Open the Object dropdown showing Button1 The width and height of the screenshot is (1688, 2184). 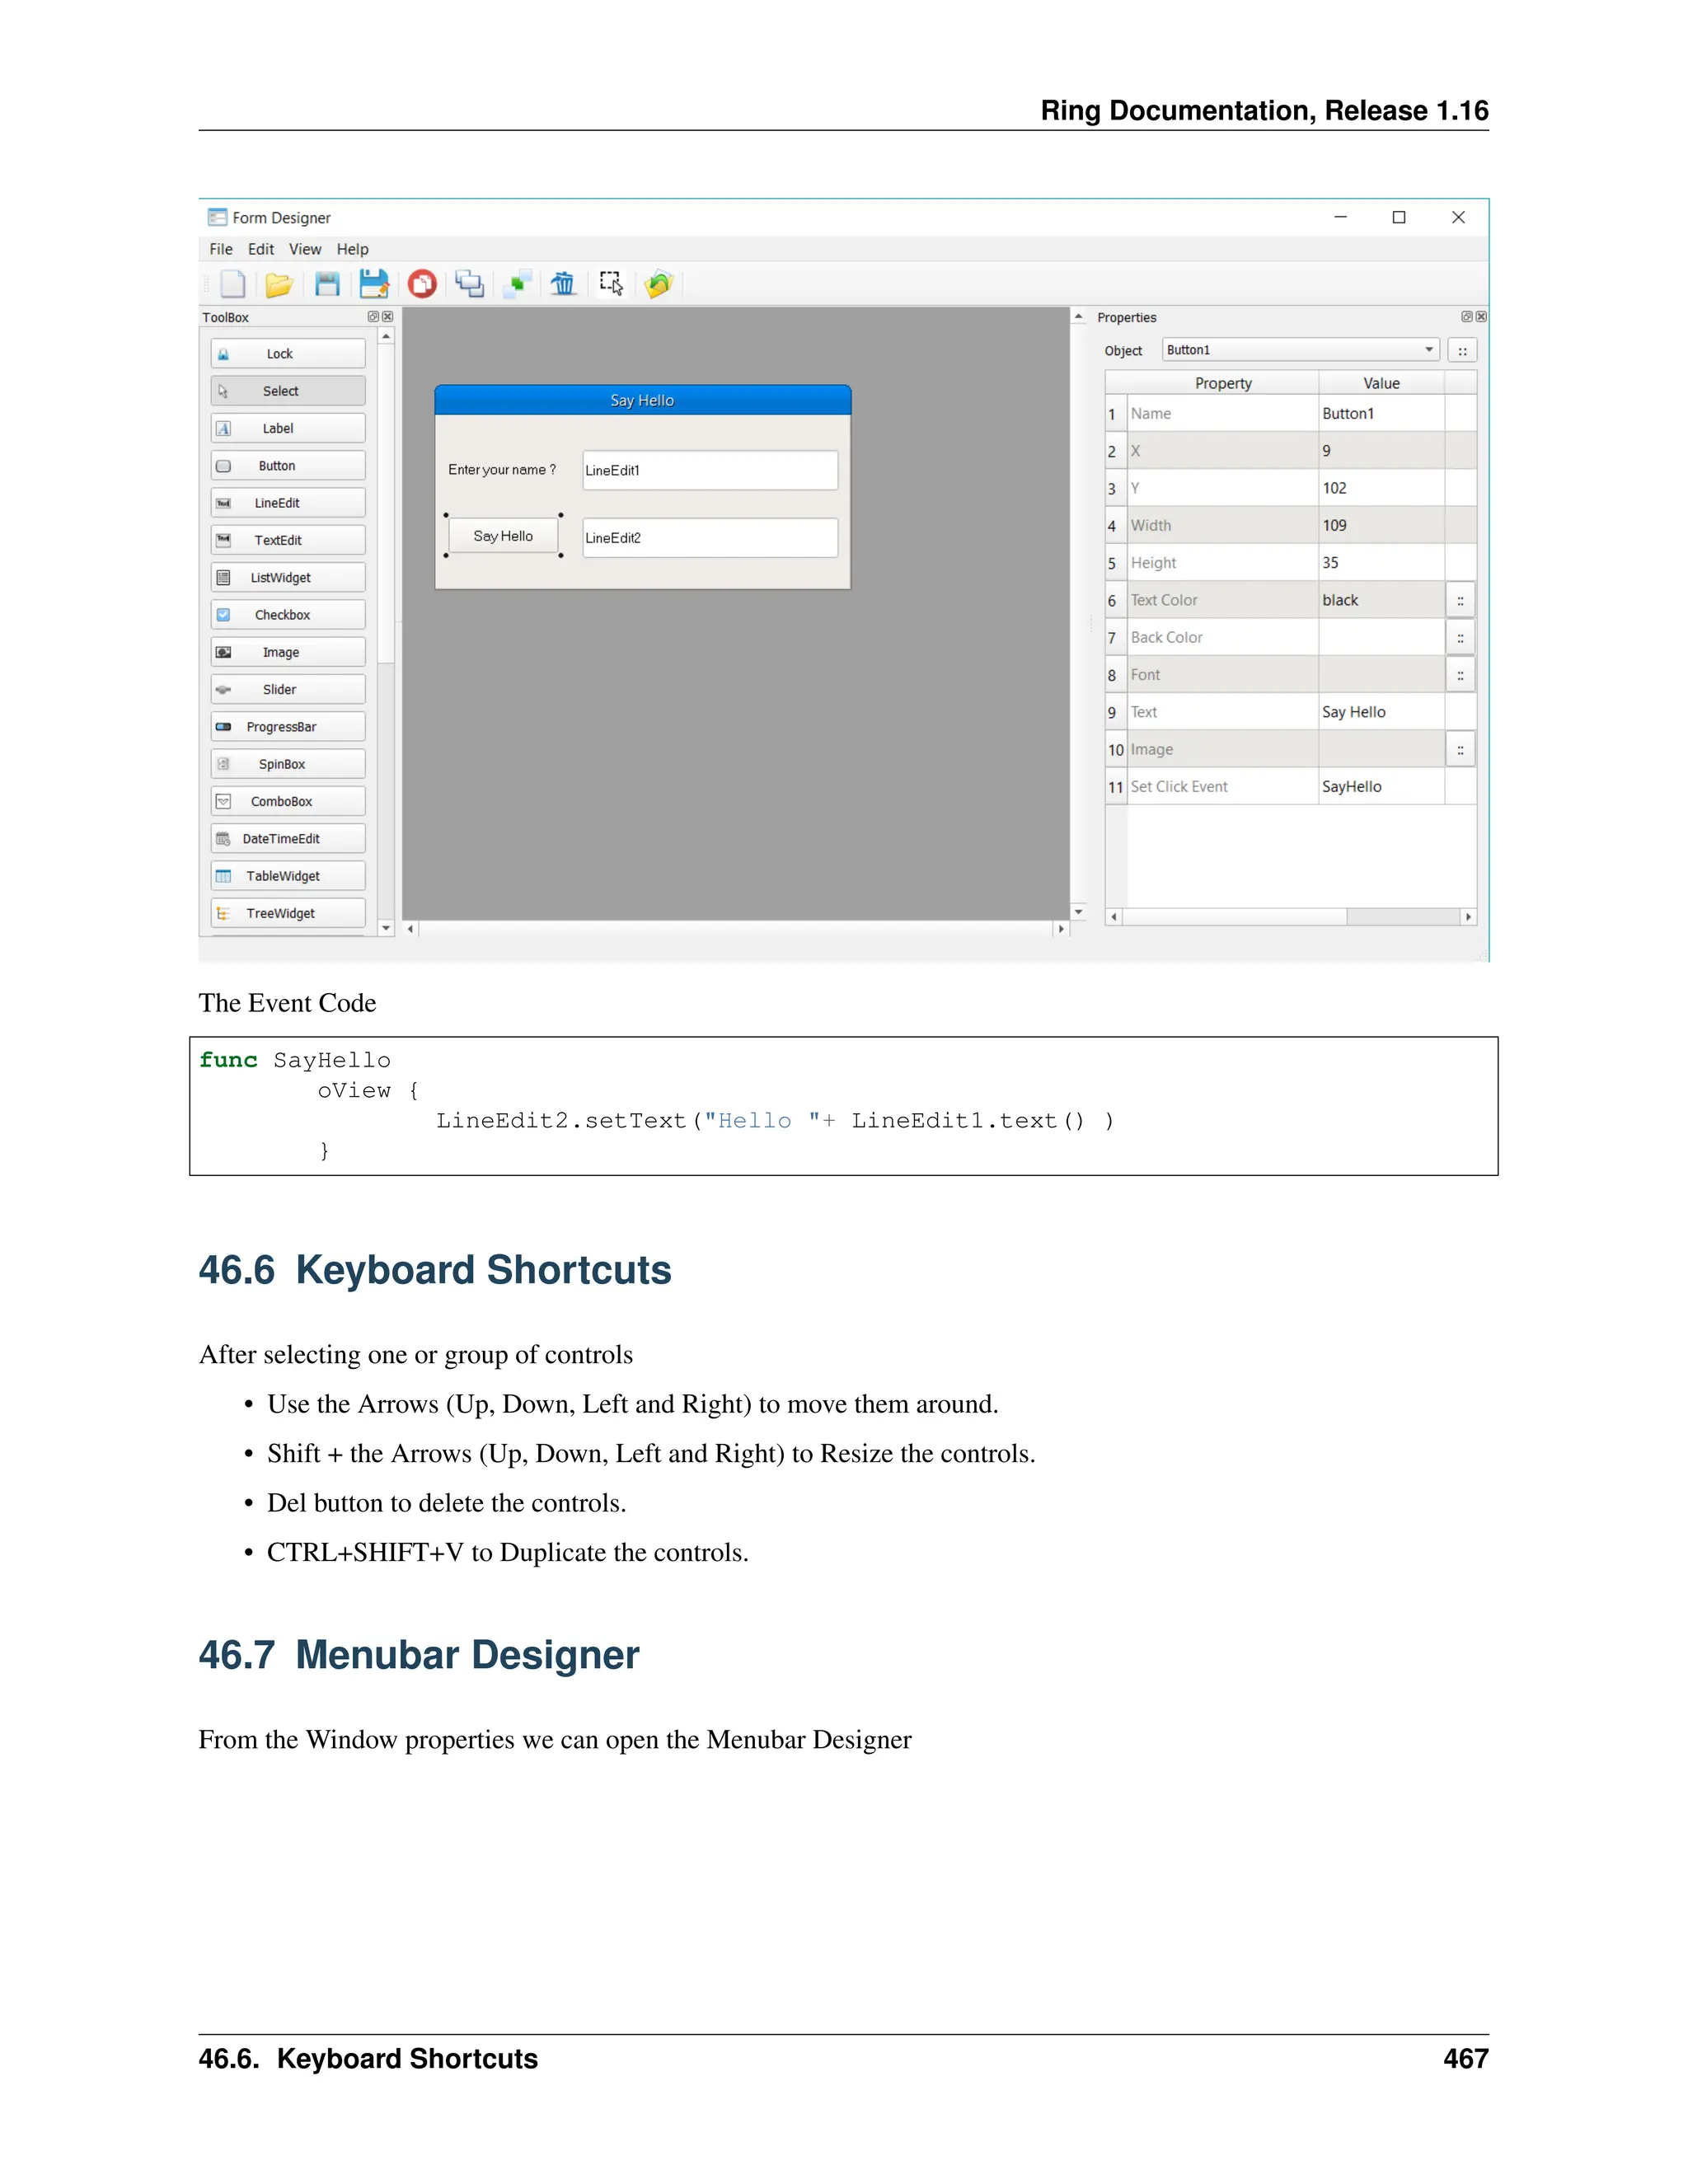(x=1301, y=350)
